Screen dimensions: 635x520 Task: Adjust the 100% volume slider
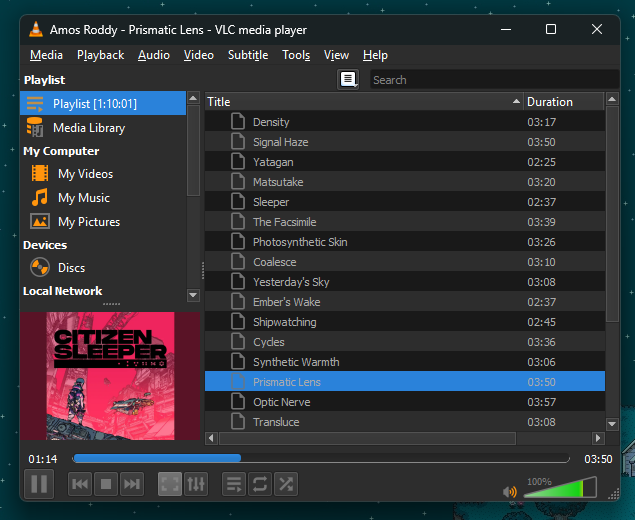click(x=560, y=487)
